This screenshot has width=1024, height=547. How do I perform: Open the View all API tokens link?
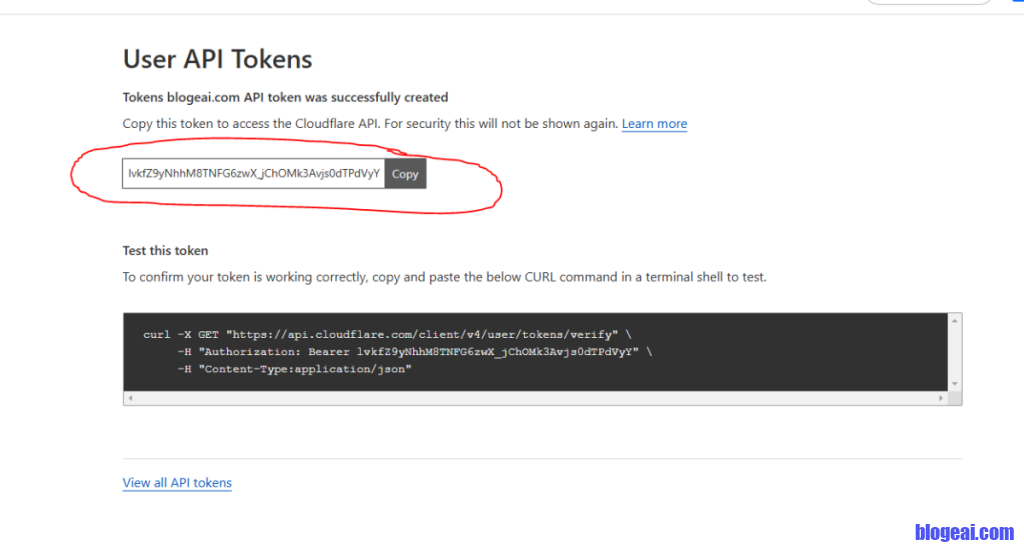click(177, 483)
